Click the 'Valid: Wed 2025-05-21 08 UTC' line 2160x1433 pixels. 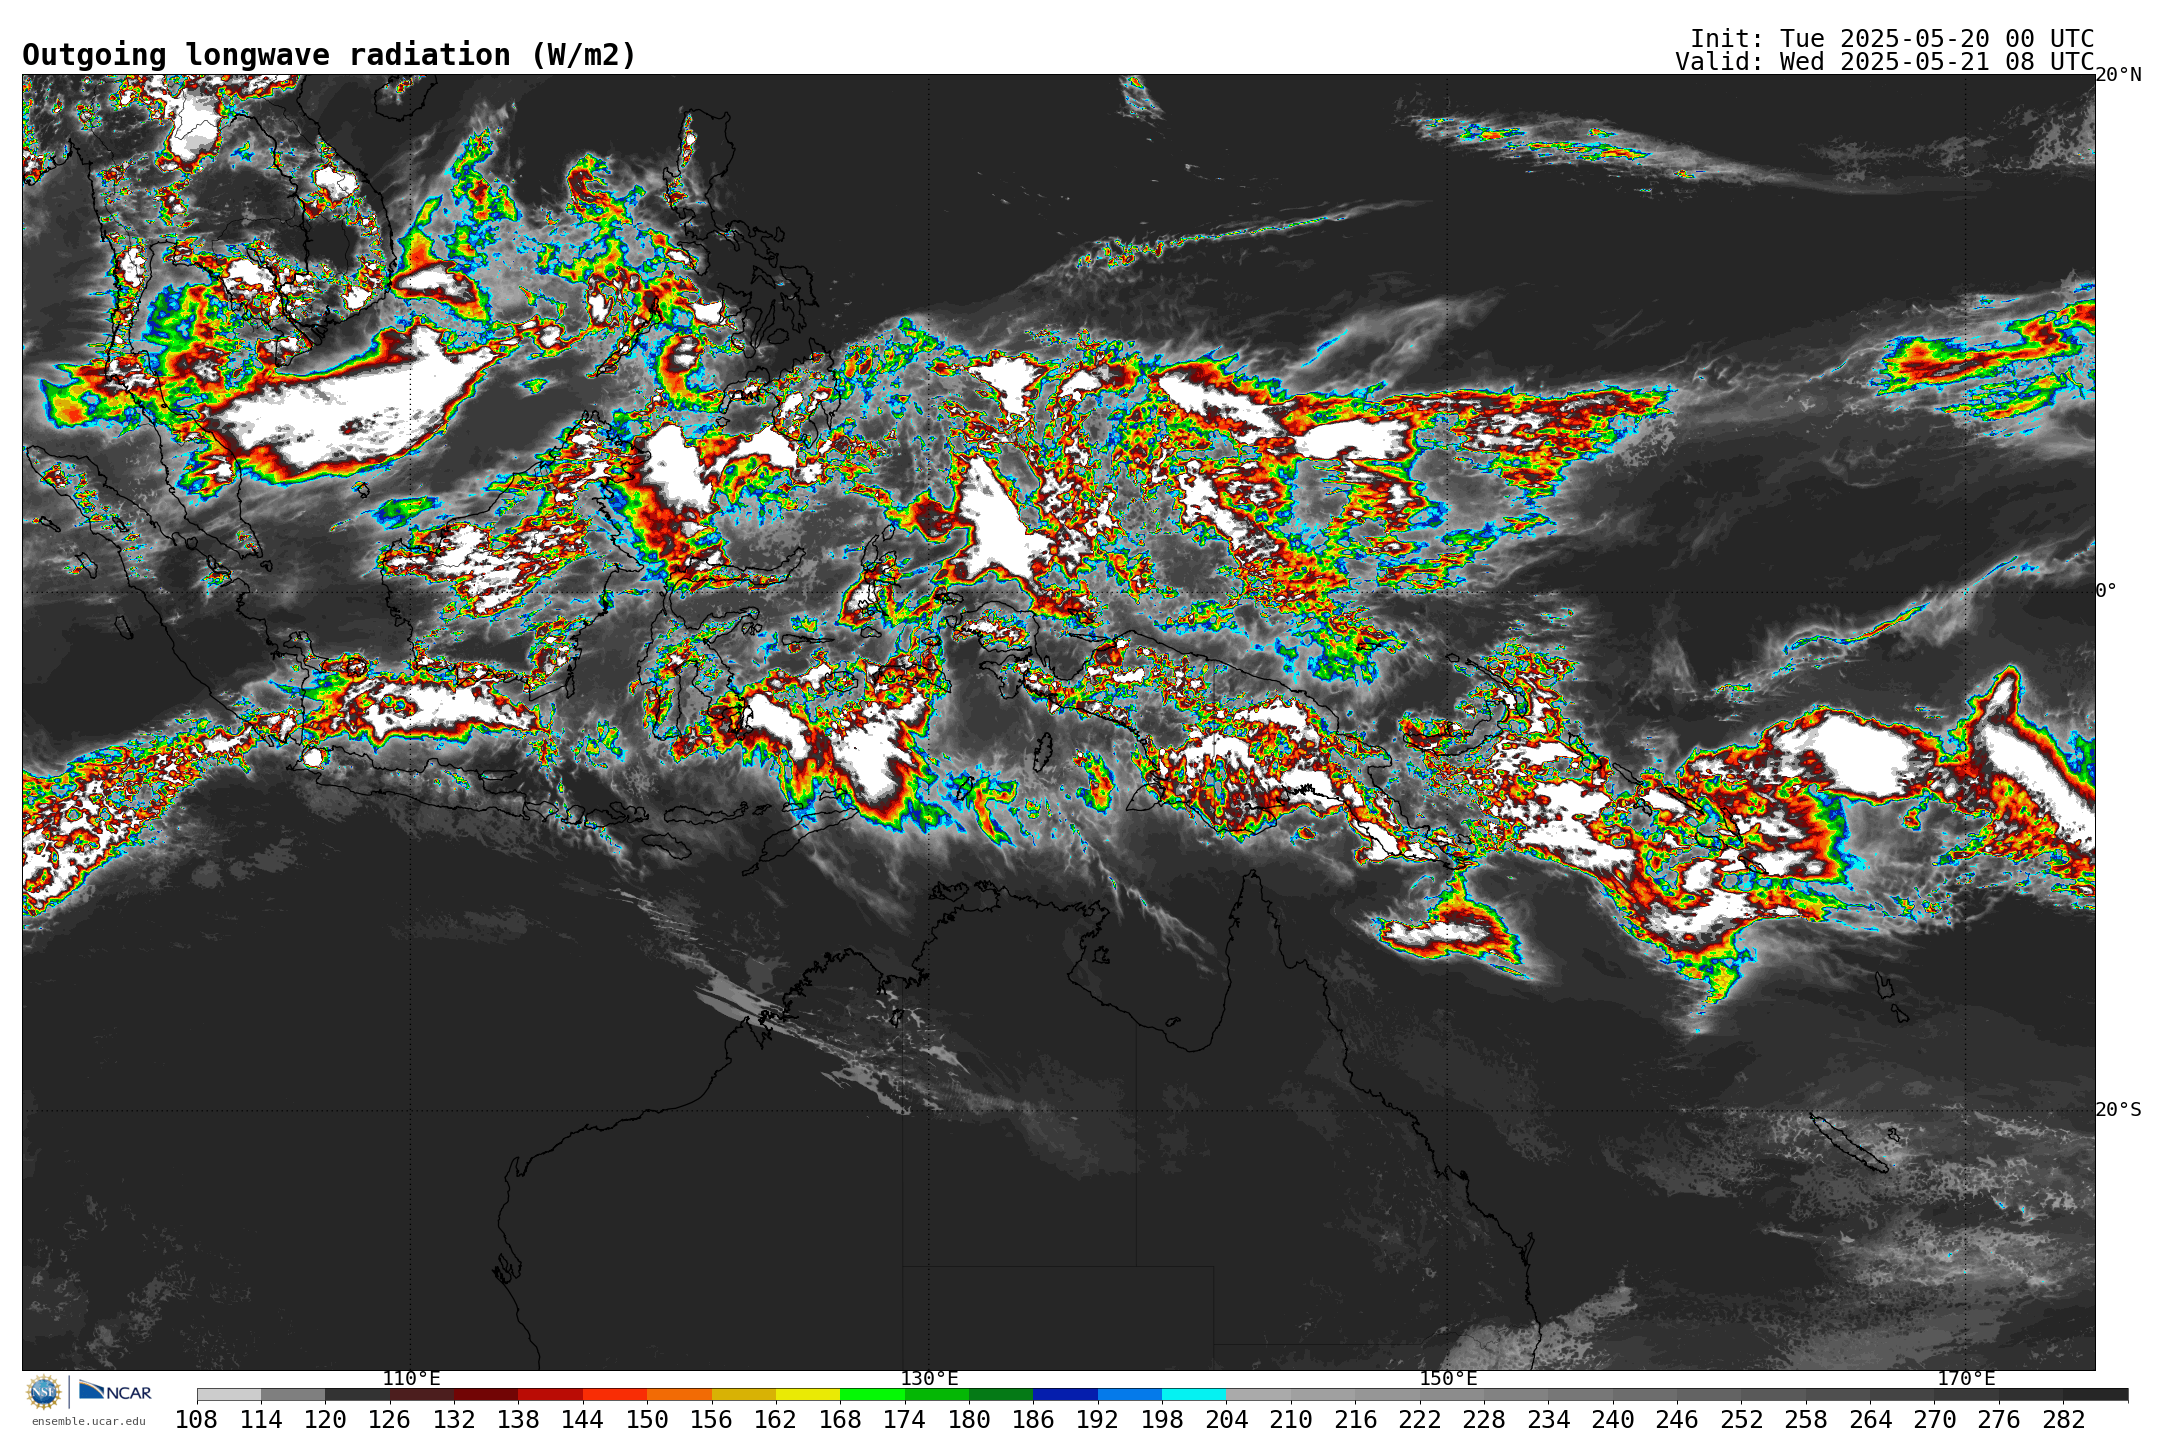(1885, 62)
